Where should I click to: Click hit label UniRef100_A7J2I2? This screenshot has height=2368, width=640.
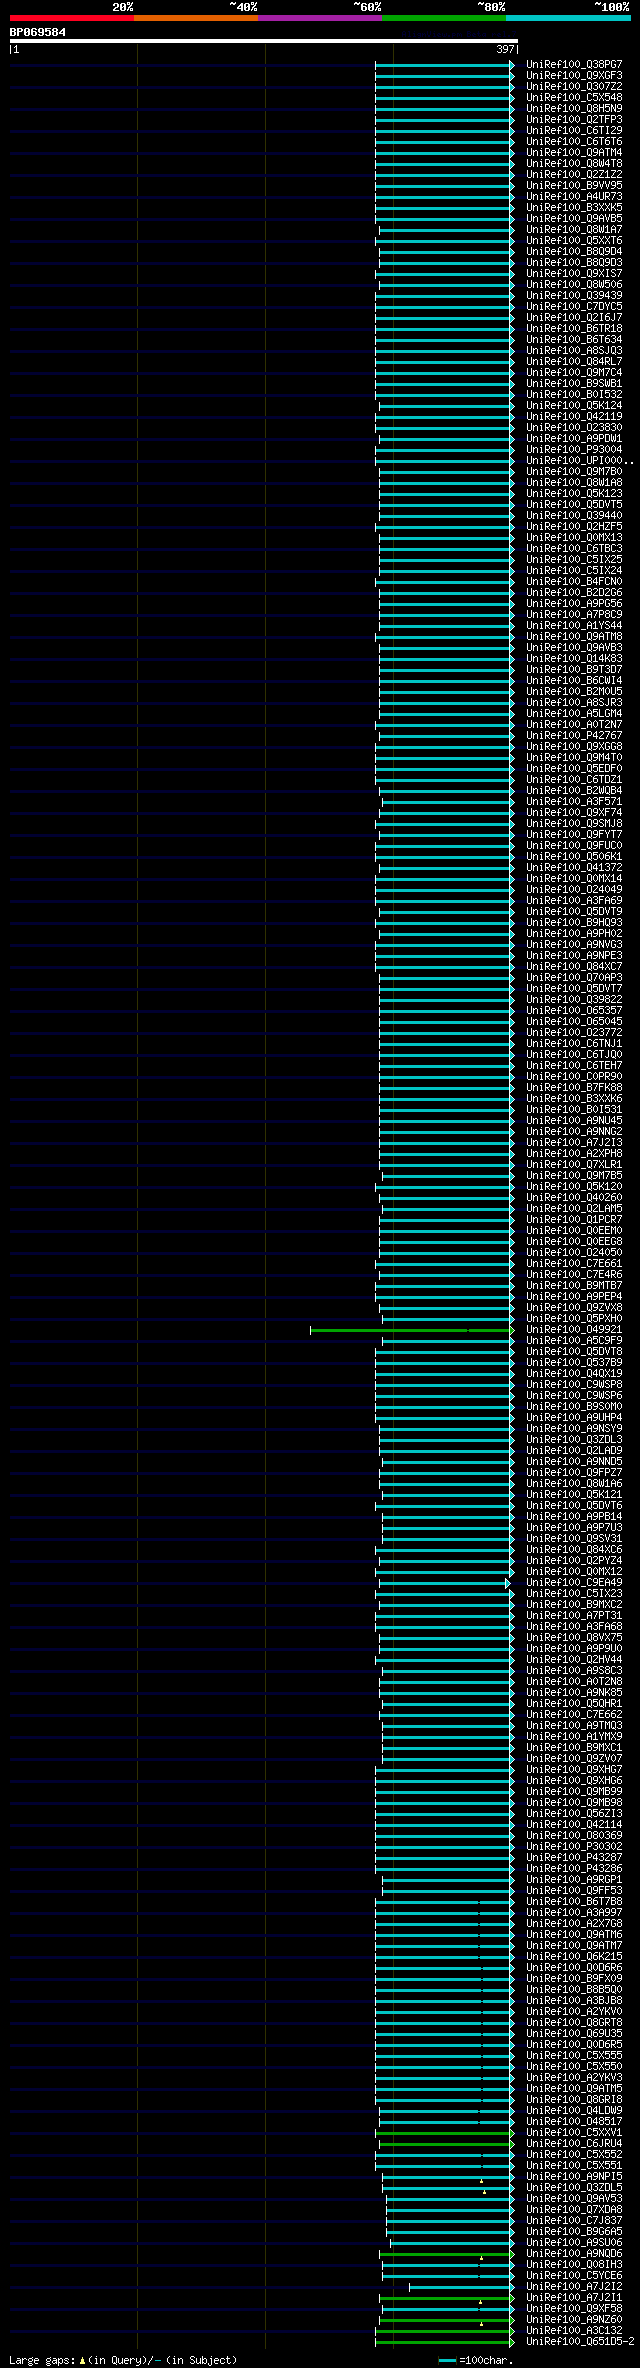click(574, 2286)
